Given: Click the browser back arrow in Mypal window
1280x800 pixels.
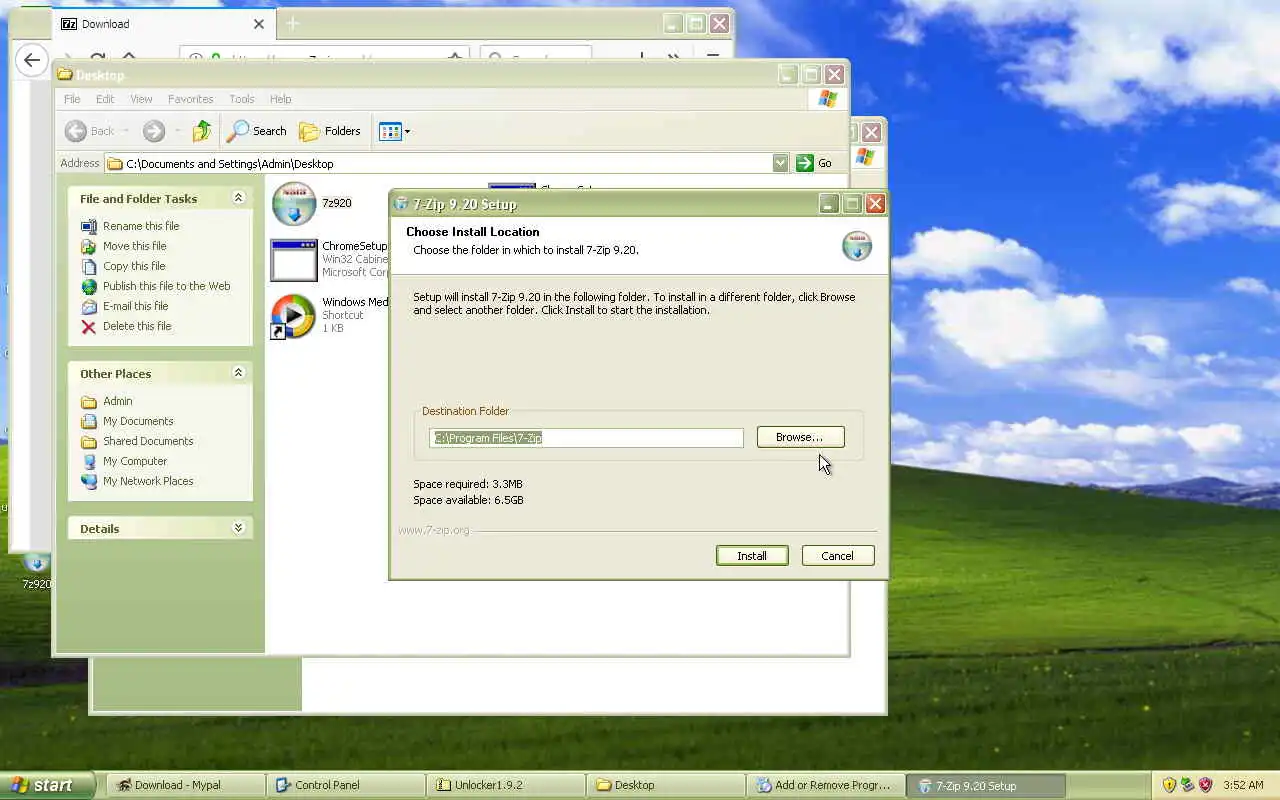Looking at the screenshot, I should (32, 60).
